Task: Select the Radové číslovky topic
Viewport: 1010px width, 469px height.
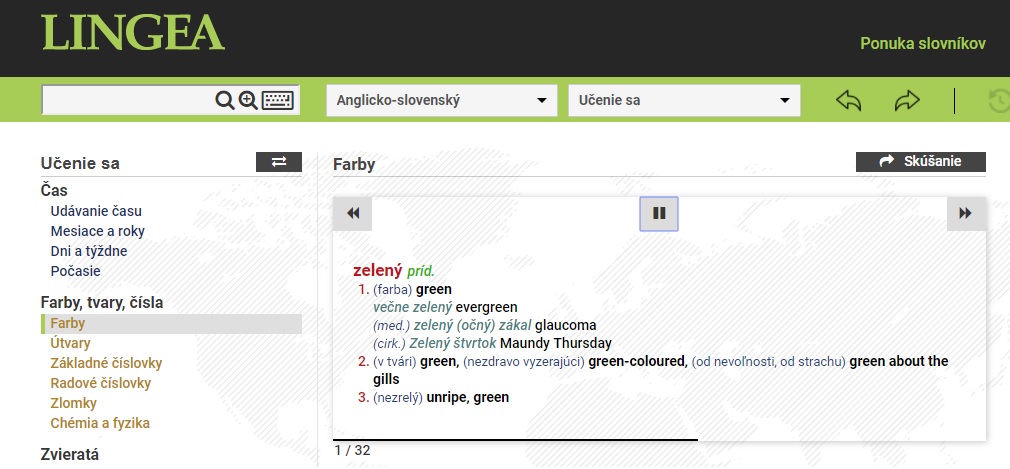Action: point(100,383)
